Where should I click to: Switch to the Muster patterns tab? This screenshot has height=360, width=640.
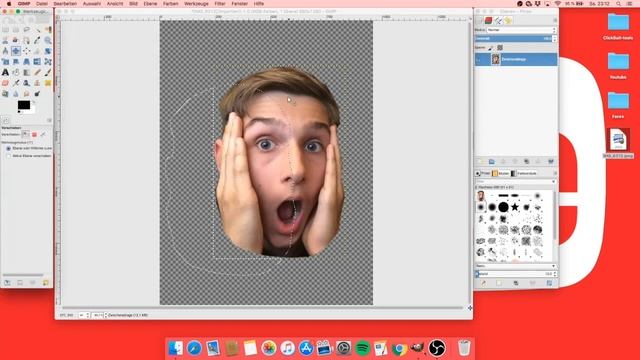click(x=500, y=173)
